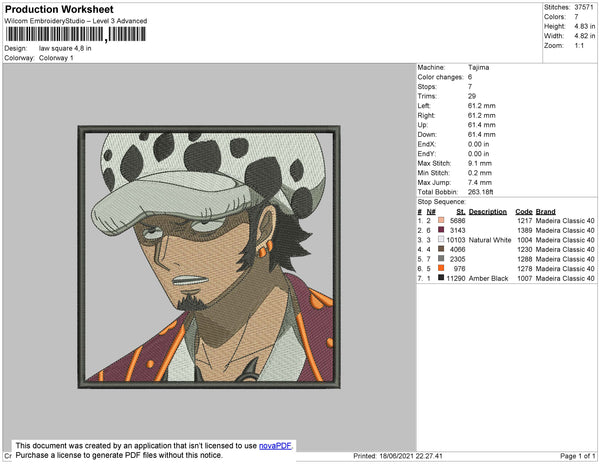
Task: Click the 'Stop Sequence:' heading
Action: point(442,202)
